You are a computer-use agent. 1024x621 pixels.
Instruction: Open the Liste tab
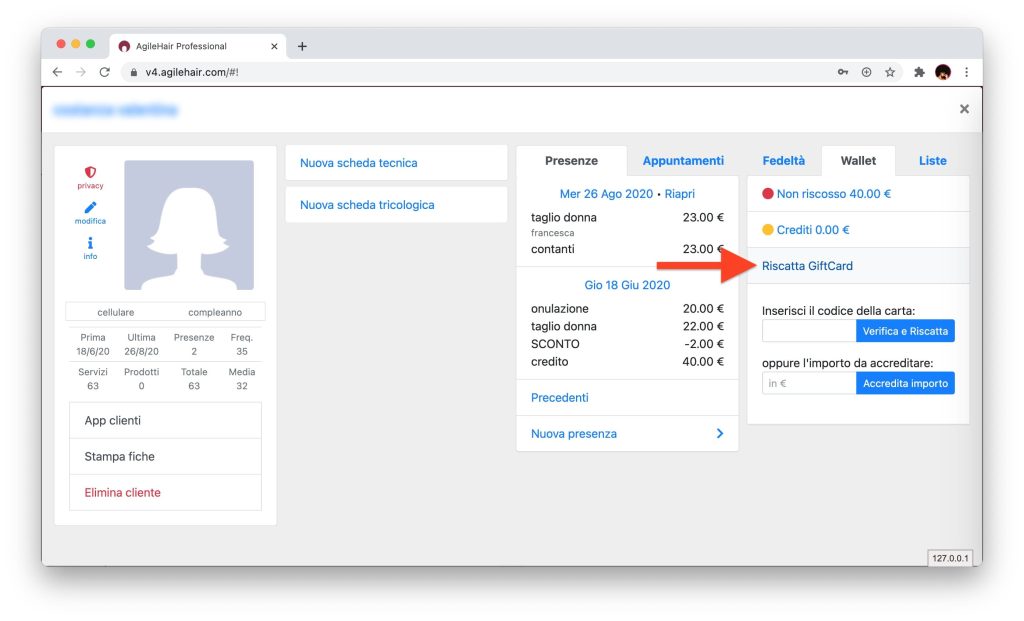pyautogui.click(x=932, y=161)
